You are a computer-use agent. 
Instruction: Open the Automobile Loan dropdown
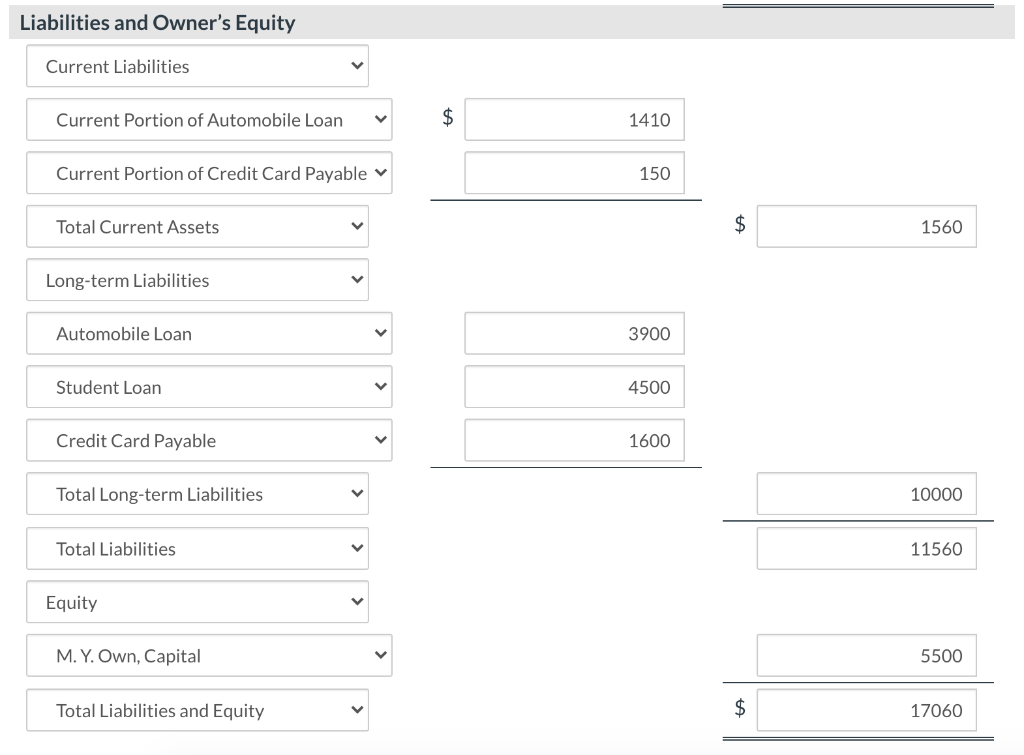[x=209, y=334]
